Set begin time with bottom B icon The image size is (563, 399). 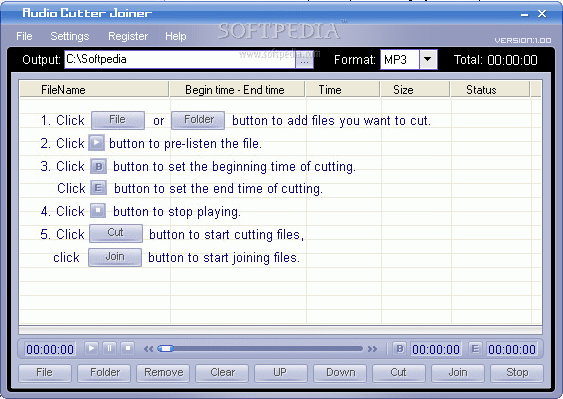click(x=400, y=349)
